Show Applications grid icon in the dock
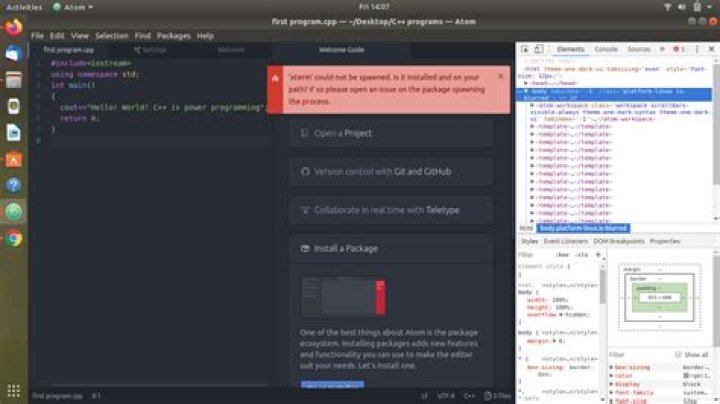 click(13, 390)
